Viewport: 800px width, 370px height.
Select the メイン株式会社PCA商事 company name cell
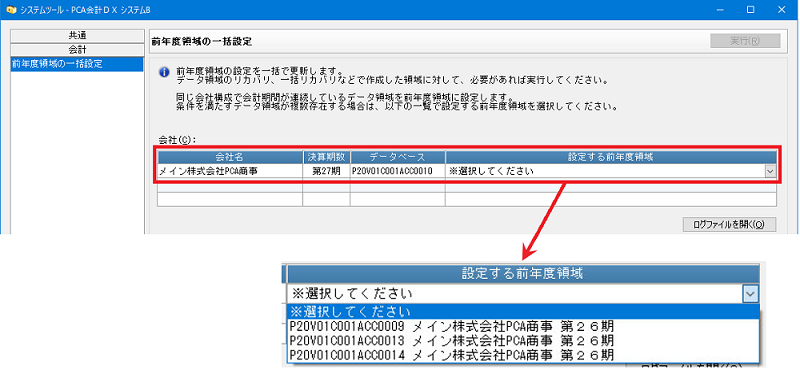click(230, 171)
